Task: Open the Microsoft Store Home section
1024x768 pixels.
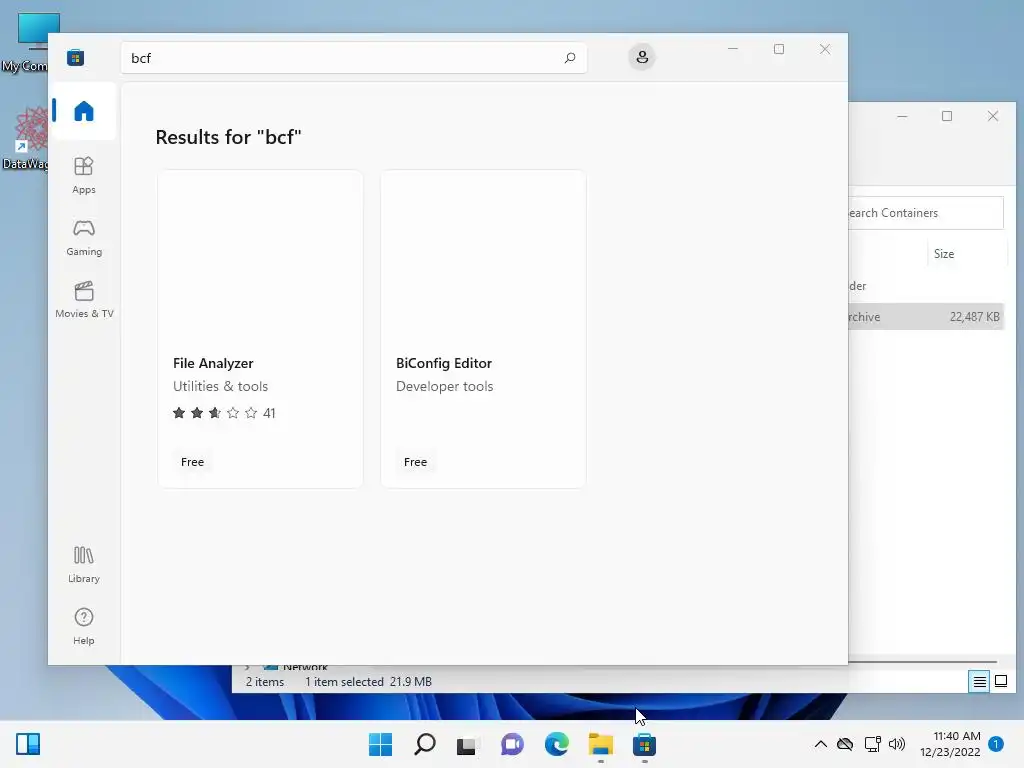Action: click(84, 111)
